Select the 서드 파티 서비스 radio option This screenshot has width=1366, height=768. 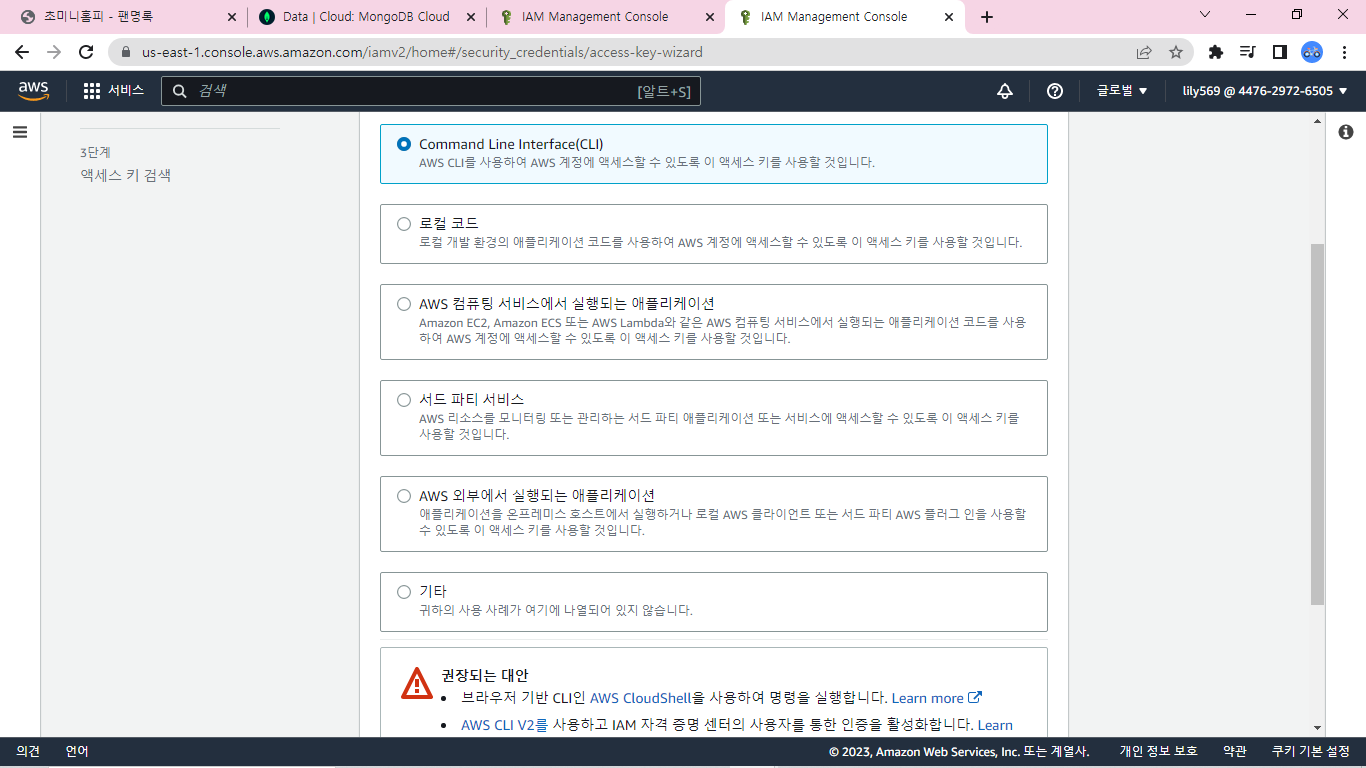click(x=404, y=400)
